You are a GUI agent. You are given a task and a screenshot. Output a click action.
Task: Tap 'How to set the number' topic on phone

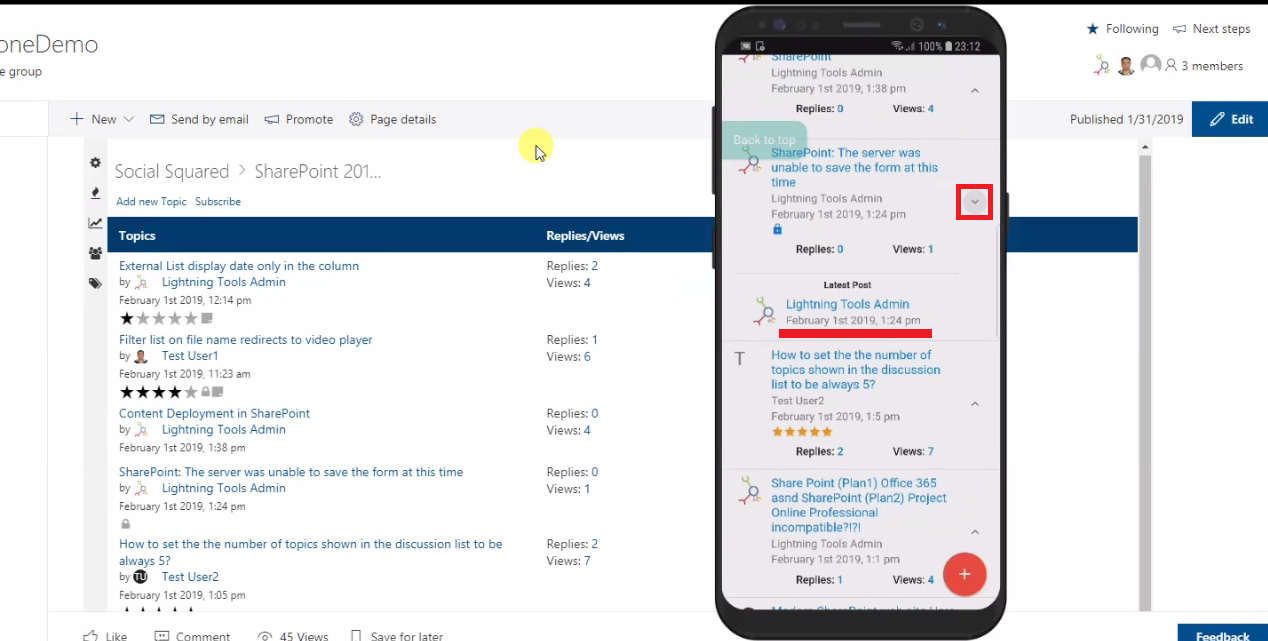tap(856, 370)
